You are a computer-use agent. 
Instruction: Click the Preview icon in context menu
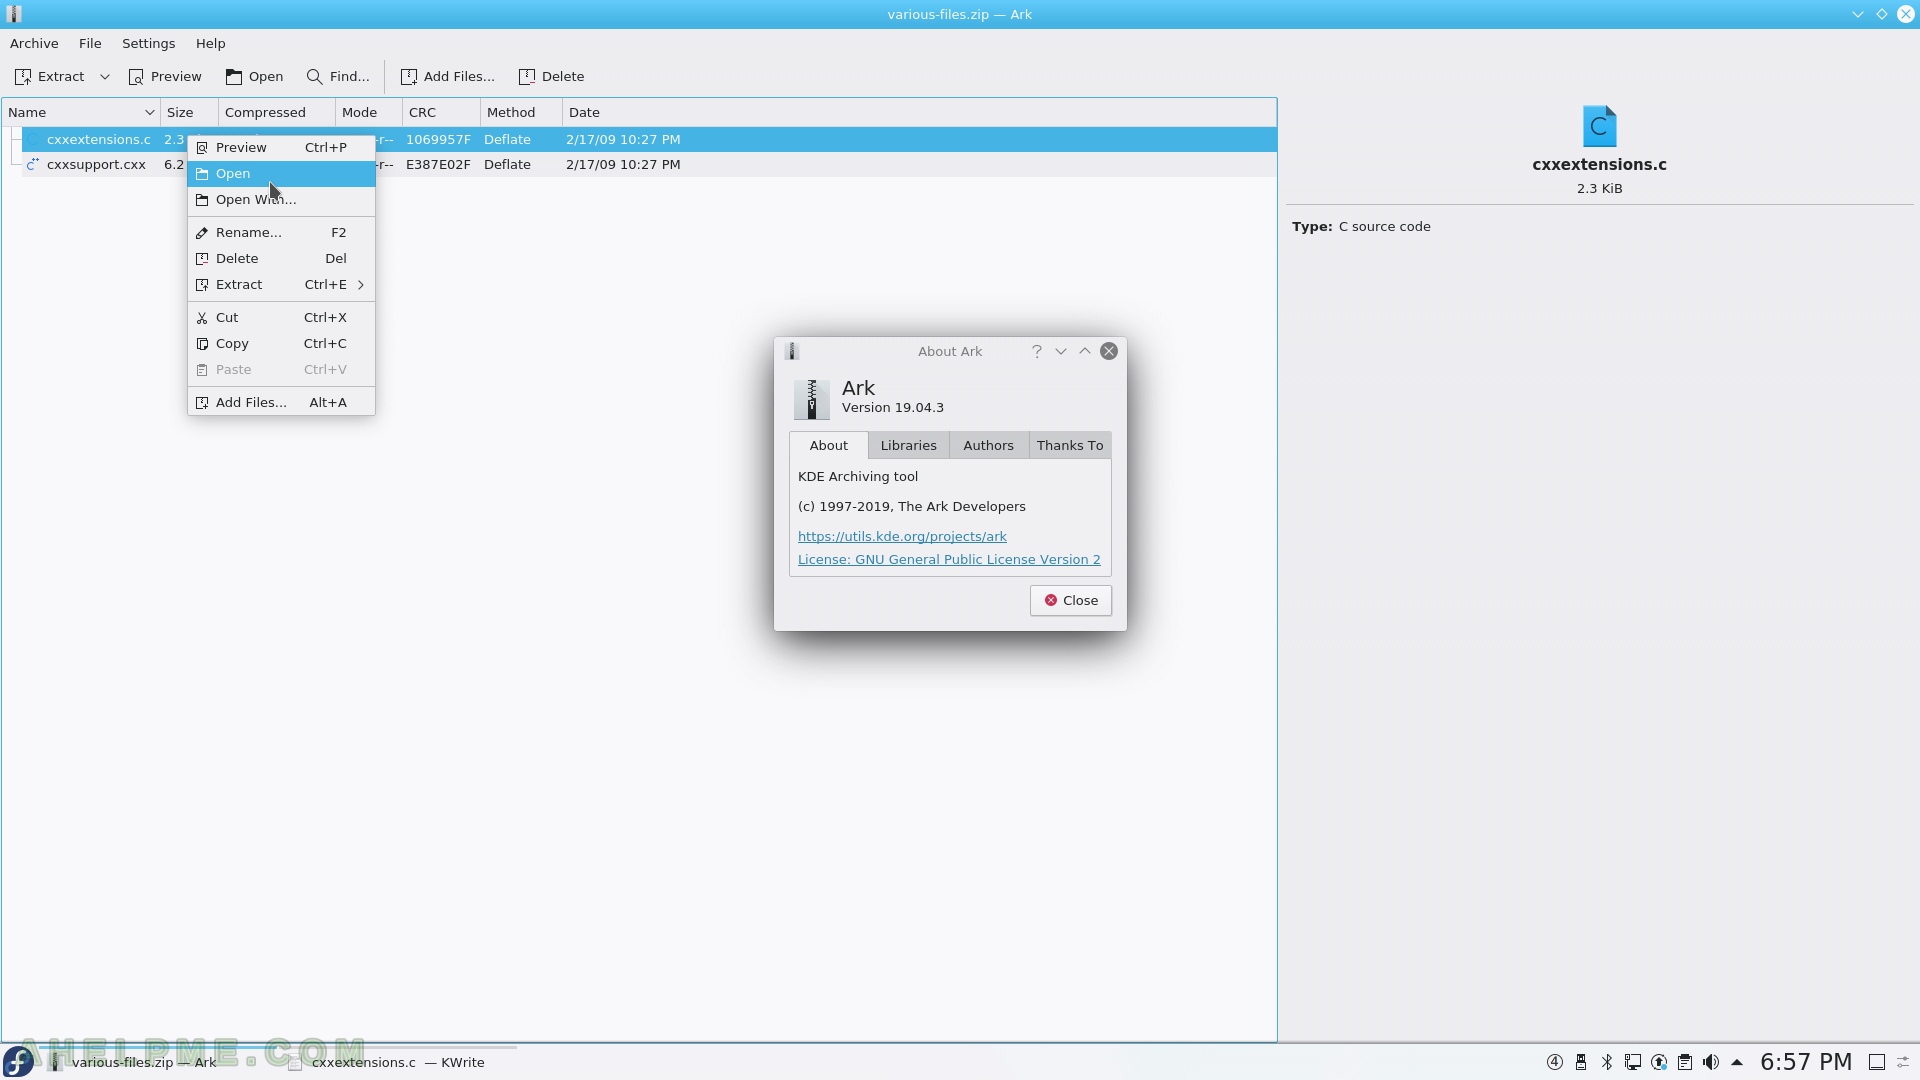202,148
